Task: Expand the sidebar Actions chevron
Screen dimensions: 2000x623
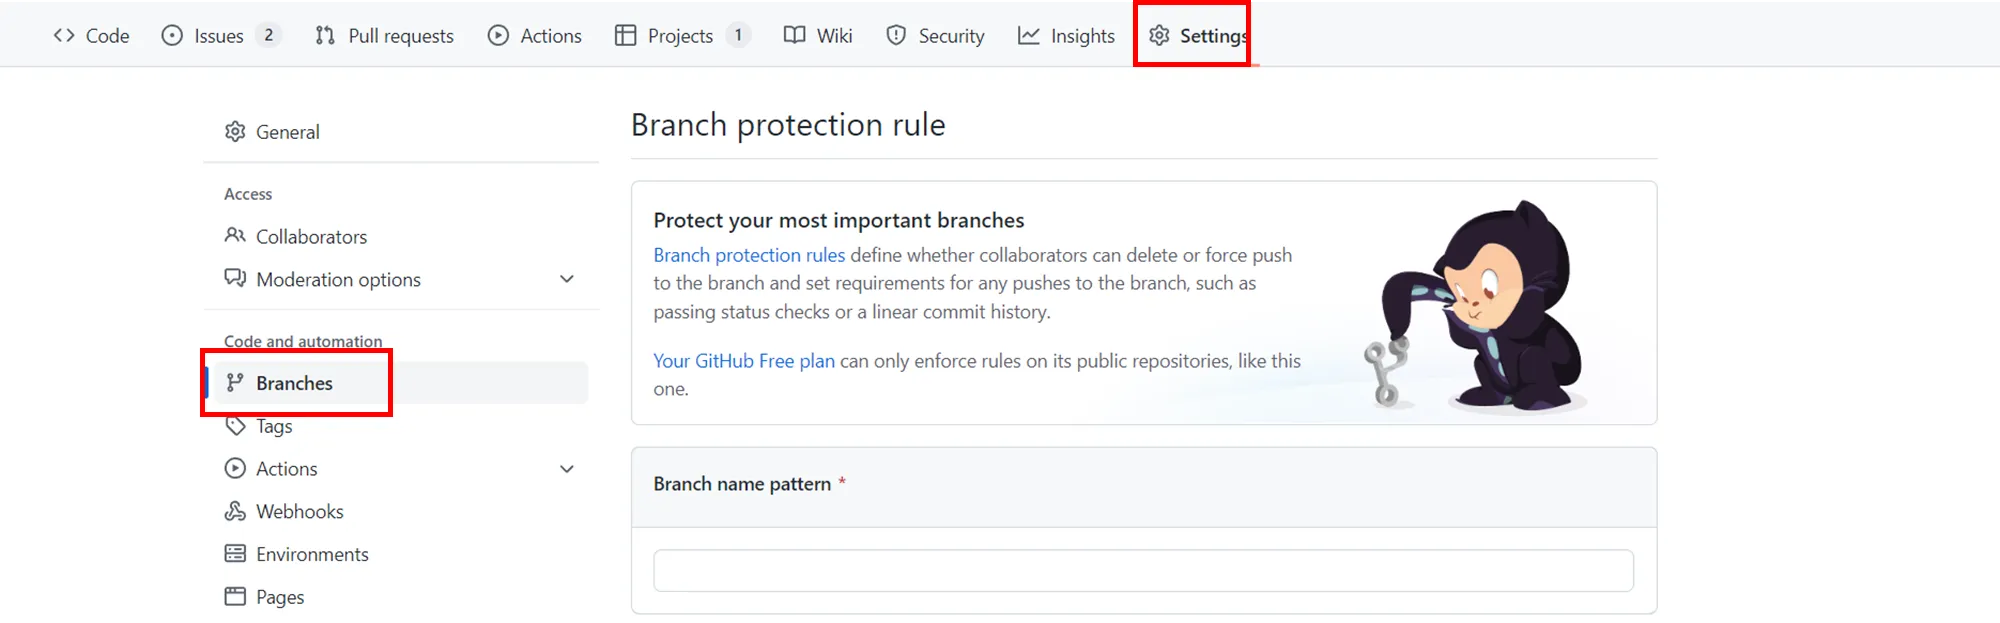Action: pyautogui.click(x=567, y=469)
